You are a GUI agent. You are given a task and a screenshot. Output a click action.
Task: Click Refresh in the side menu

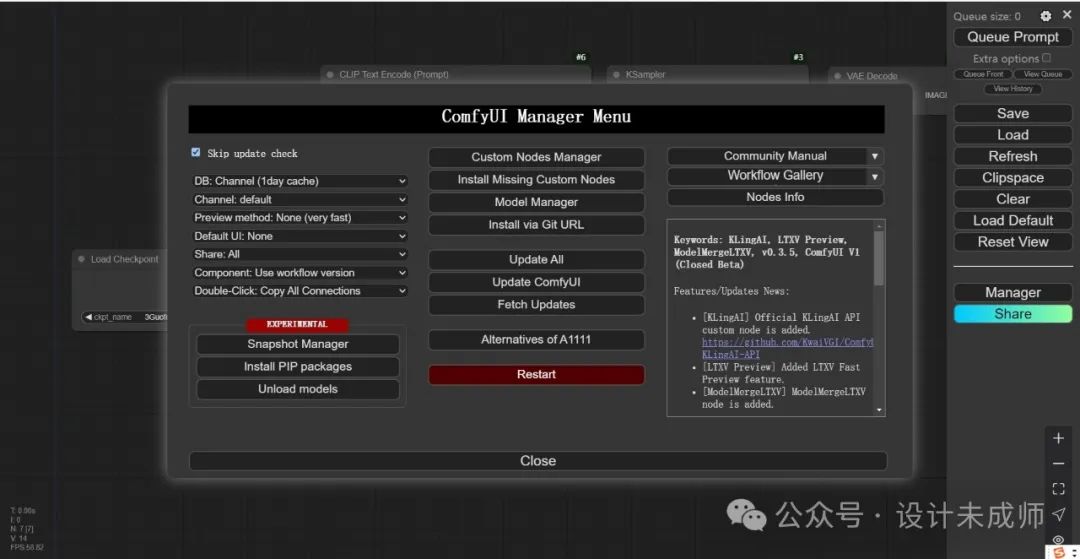tap(1012, 156)
